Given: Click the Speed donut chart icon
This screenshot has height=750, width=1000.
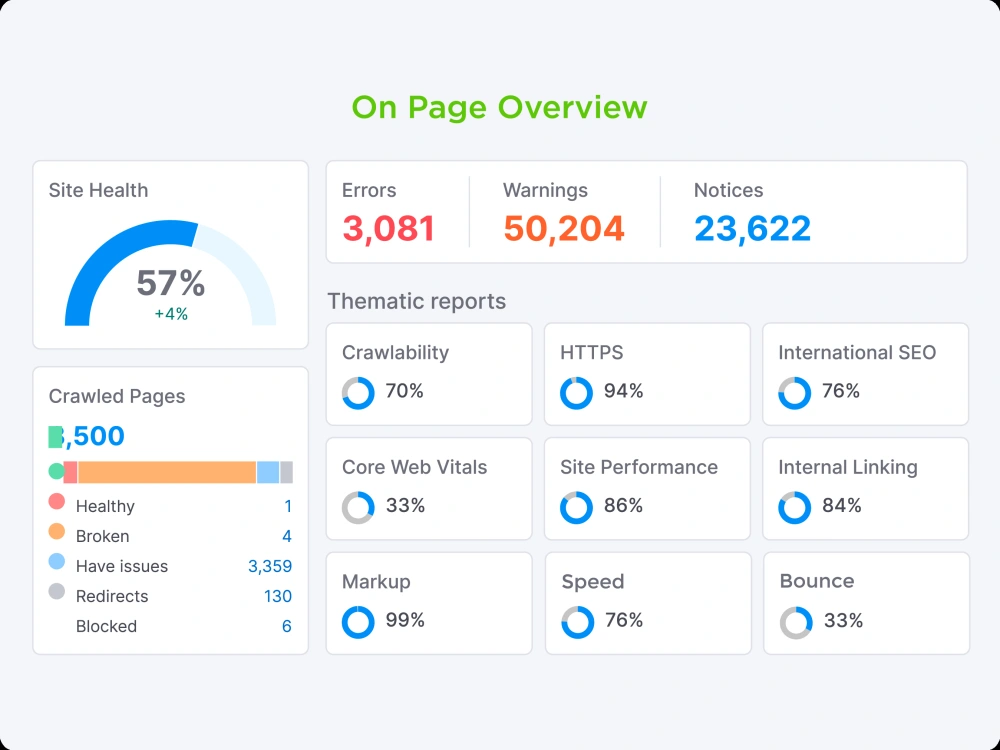Looking at the screenshot, I should pos(577,622).
